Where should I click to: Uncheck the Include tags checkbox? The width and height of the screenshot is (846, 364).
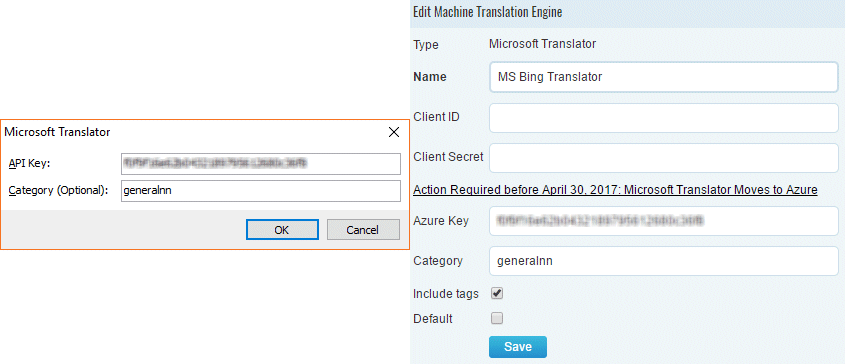[497, 294]
